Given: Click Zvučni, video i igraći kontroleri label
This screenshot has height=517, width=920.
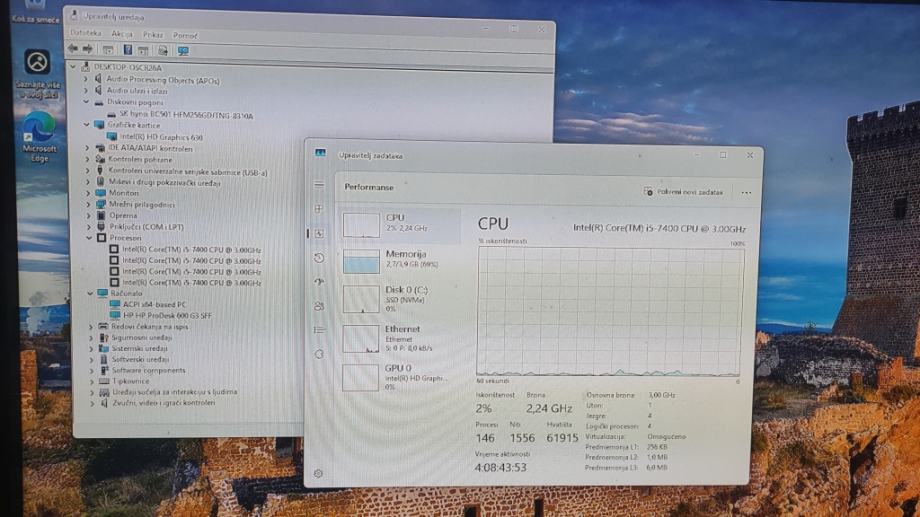Looking at the screenshot, I should 164,403.
